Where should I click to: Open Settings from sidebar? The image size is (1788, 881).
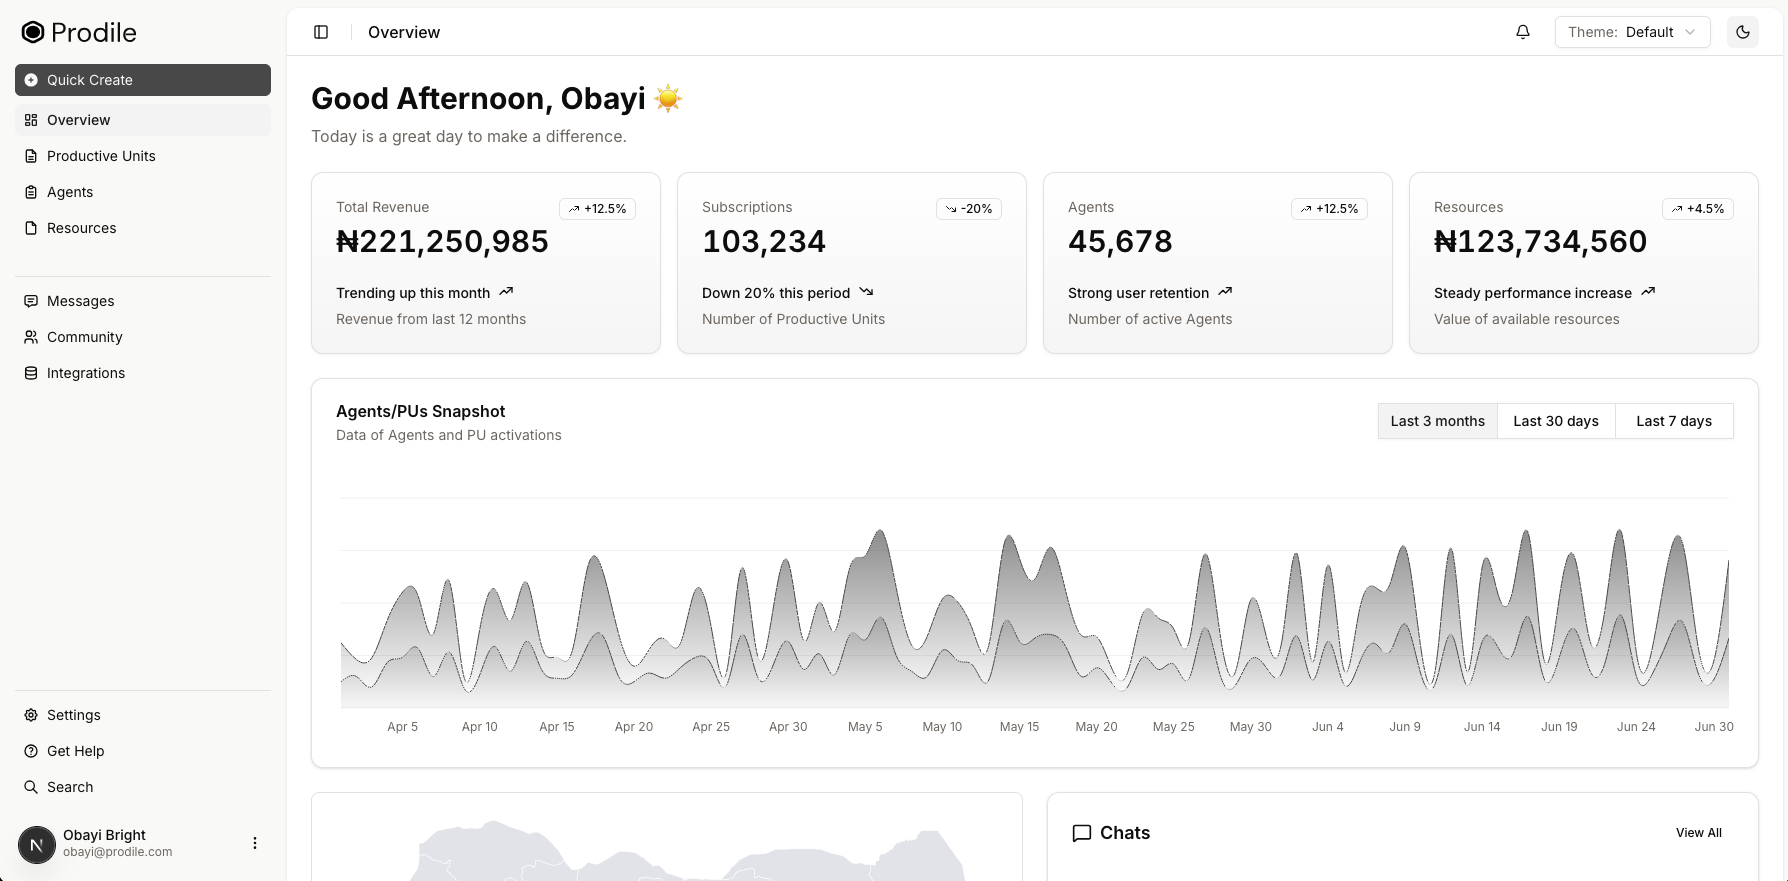[x=73, y=715]
